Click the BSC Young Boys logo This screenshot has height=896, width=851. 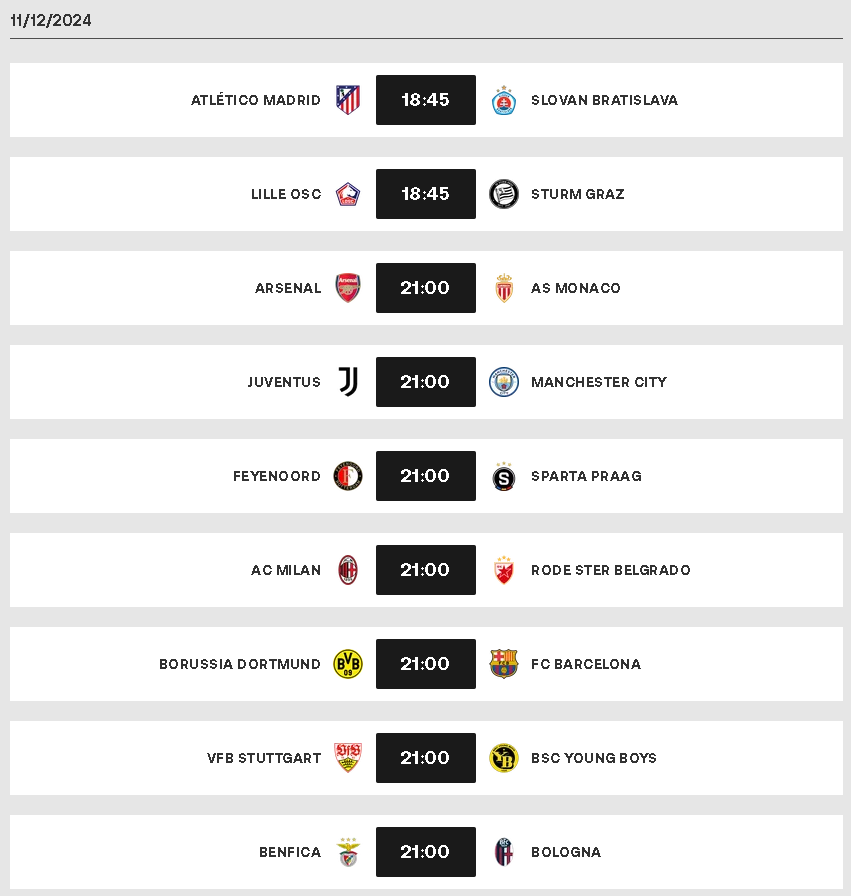coord(504,758)
